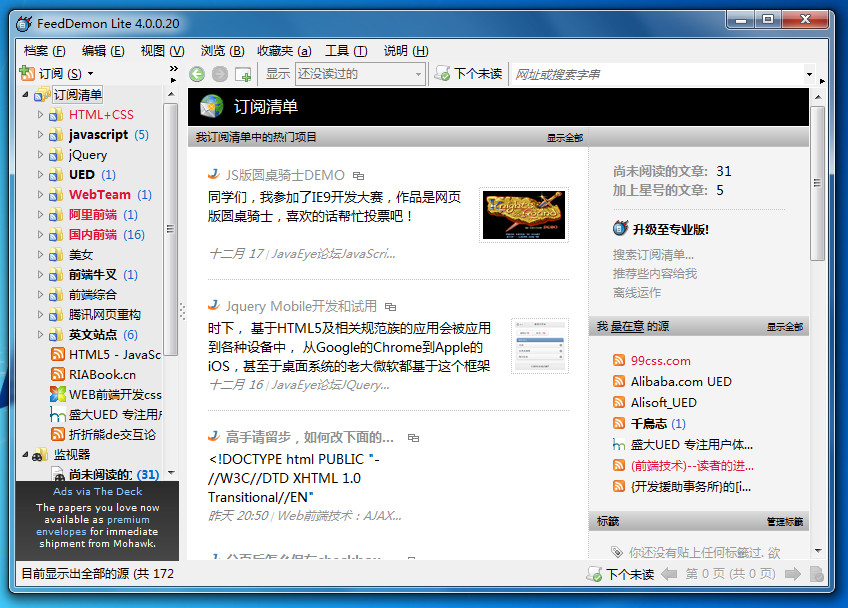Select the 腾讯网页重构 folder
The width and height of the screenshot is (848, 608).
pyautogui.click(x=104, y=315)
